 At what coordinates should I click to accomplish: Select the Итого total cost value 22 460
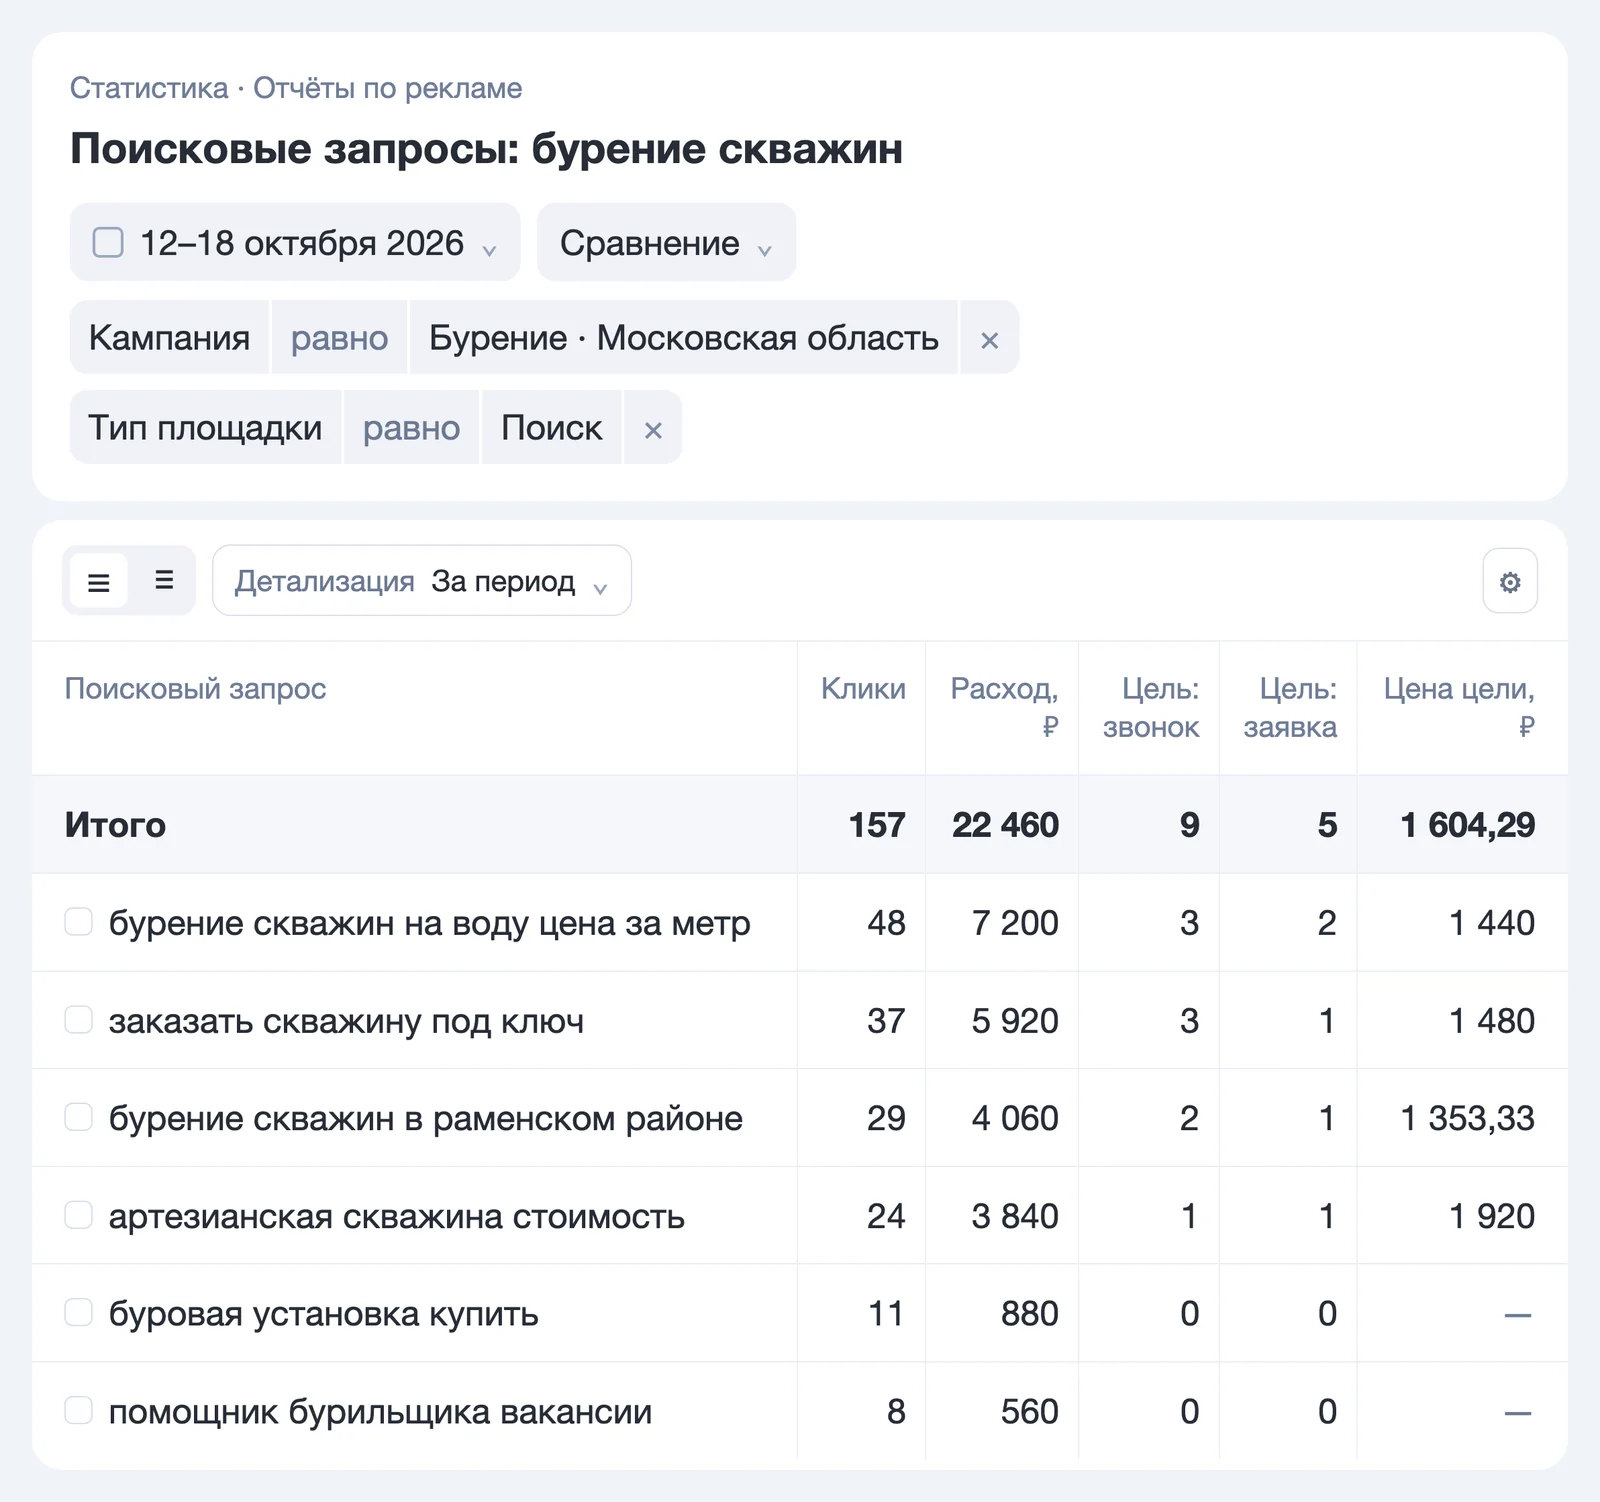pyautogui.click(x=1005, y=824)
